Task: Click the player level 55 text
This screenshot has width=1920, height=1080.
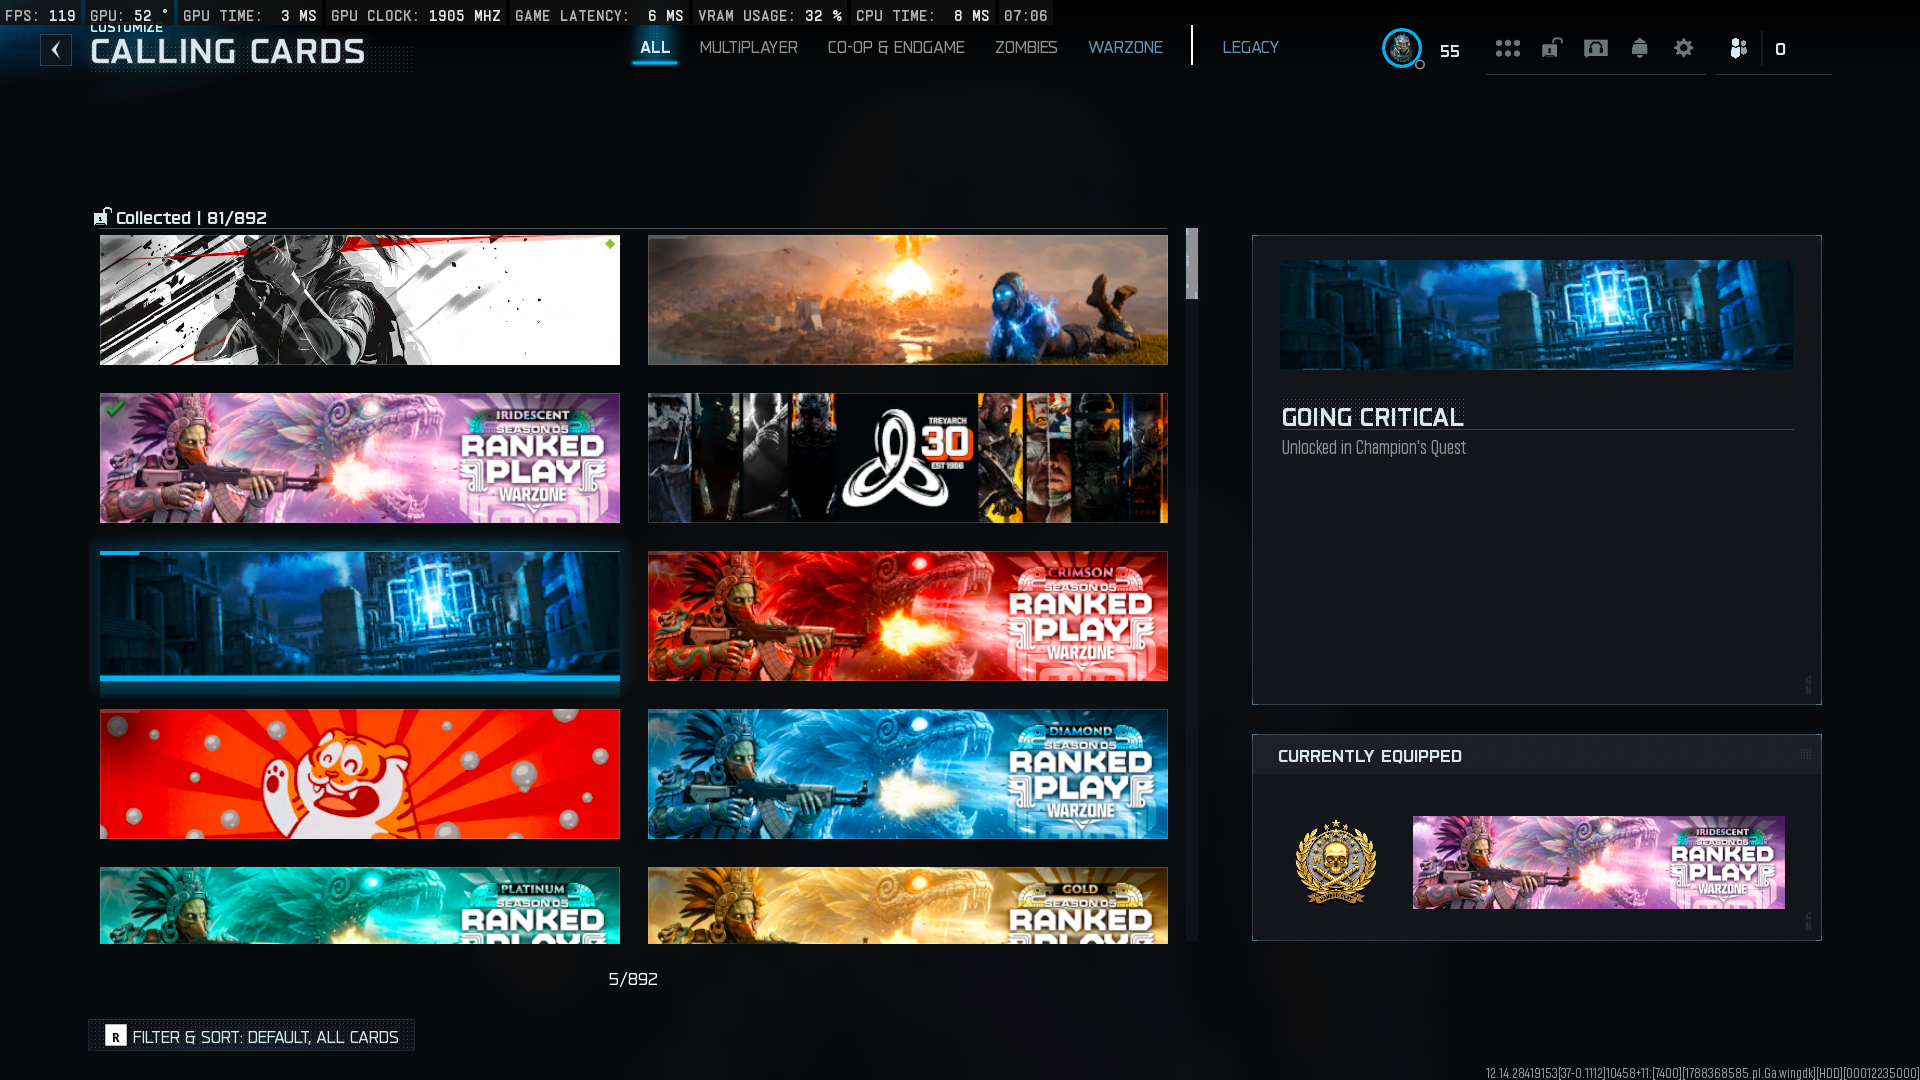Action: click(1450, 51)
